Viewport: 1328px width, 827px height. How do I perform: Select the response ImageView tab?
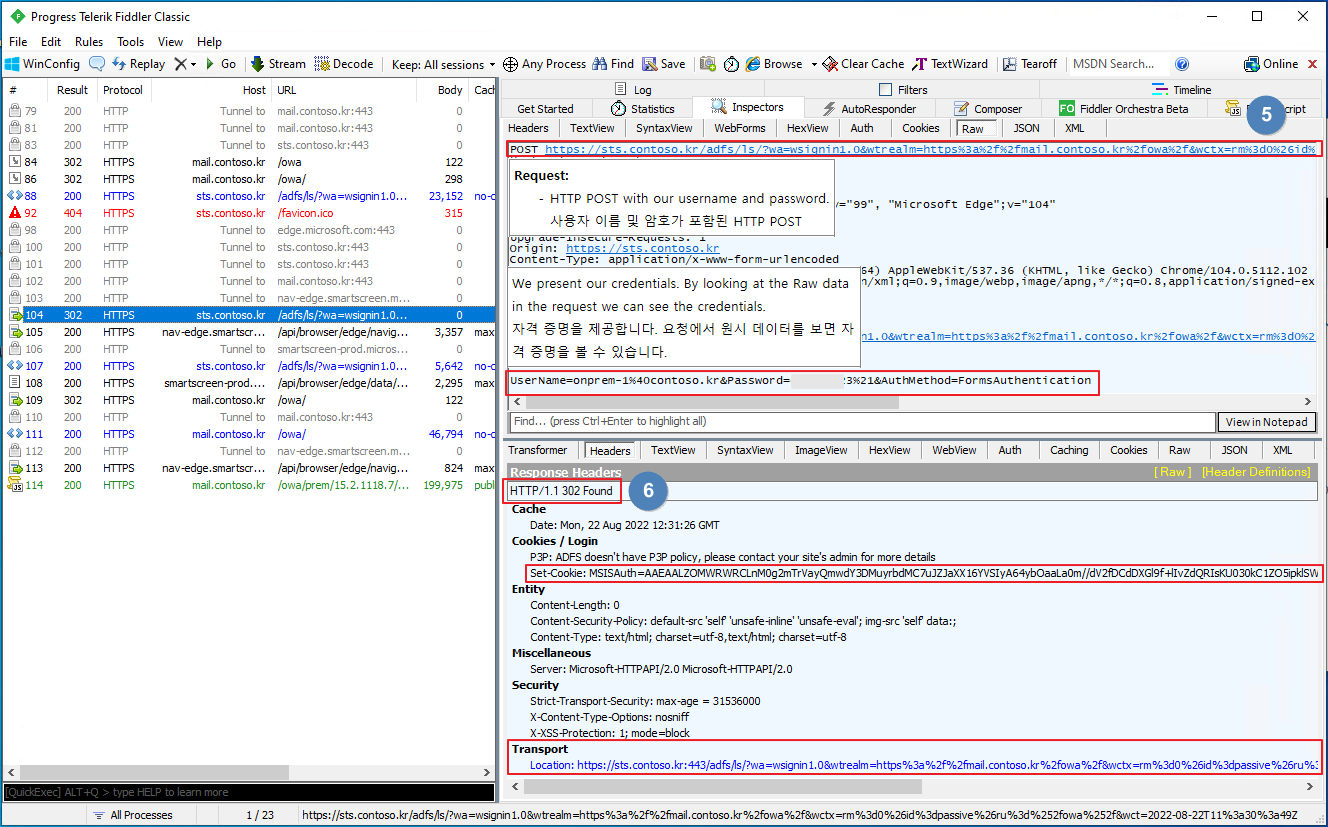pos(821,451)
